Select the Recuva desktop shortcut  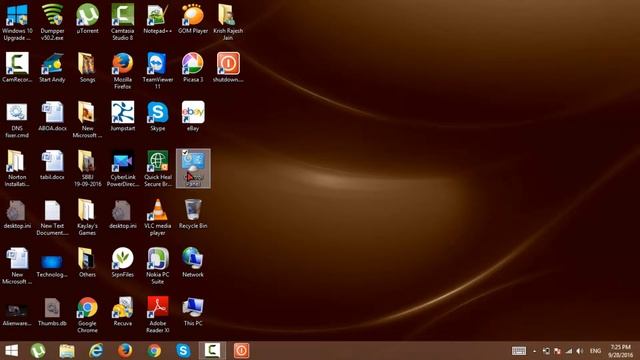122,311
